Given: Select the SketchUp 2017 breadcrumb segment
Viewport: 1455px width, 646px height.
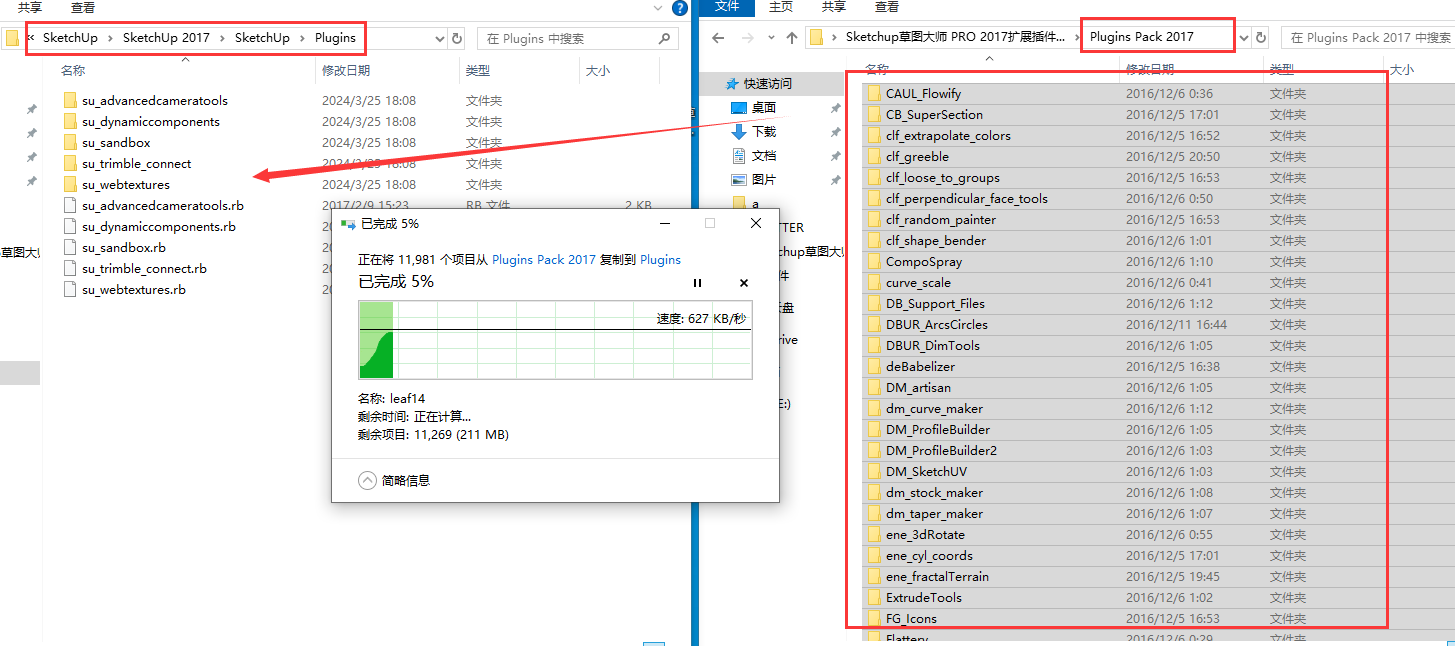Looking at the screenshot, I should pyautogui.click(x=166, y=38).
